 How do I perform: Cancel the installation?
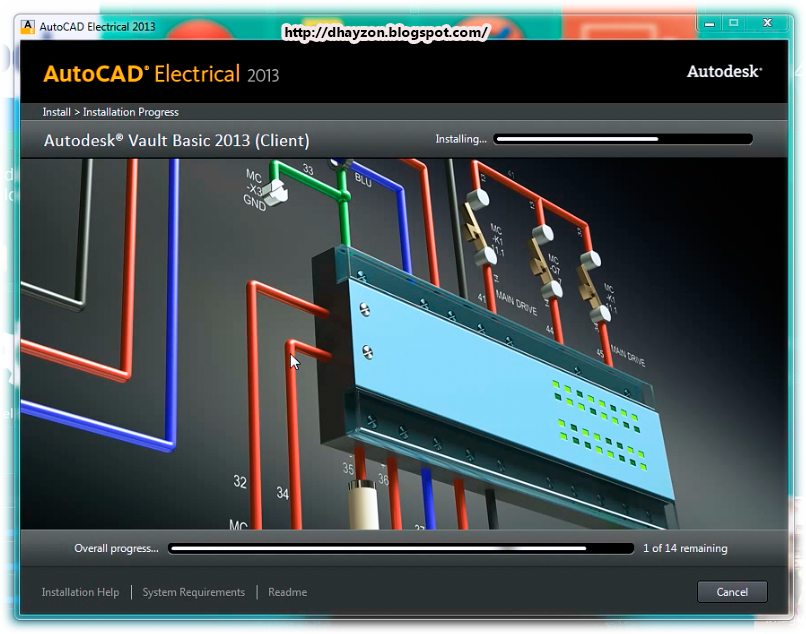(732, 592)
